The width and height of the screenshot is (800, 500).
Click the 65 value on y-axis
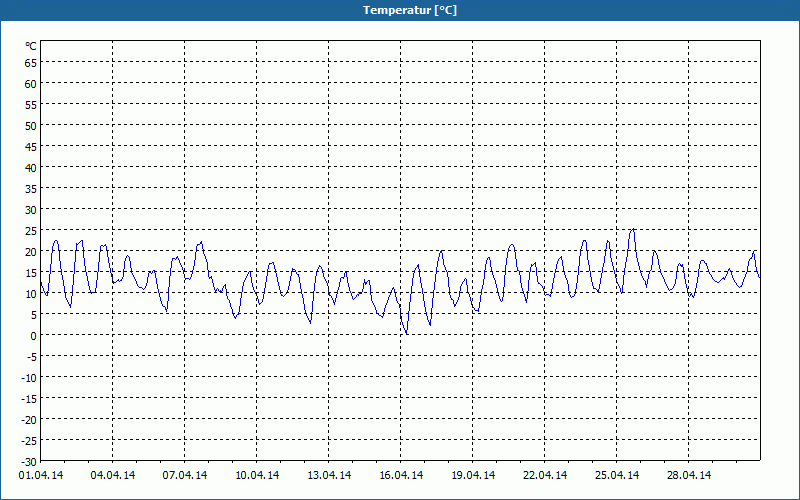[31, 62]
